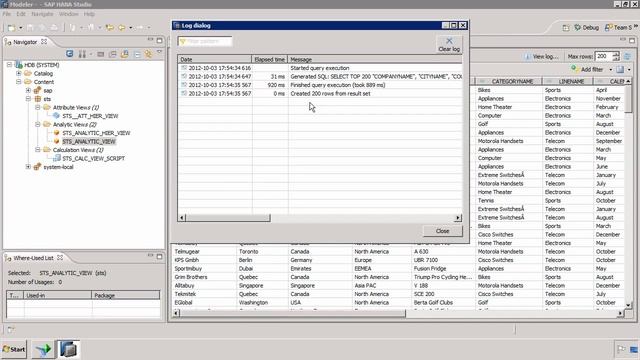Open the Open Perspective icon
This screenshot has width=640, height=360.
(566, 28)
